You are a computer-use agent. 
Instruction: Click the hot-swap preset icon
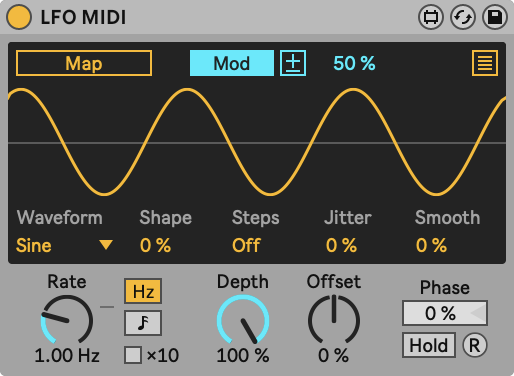(x=463, y=17)
